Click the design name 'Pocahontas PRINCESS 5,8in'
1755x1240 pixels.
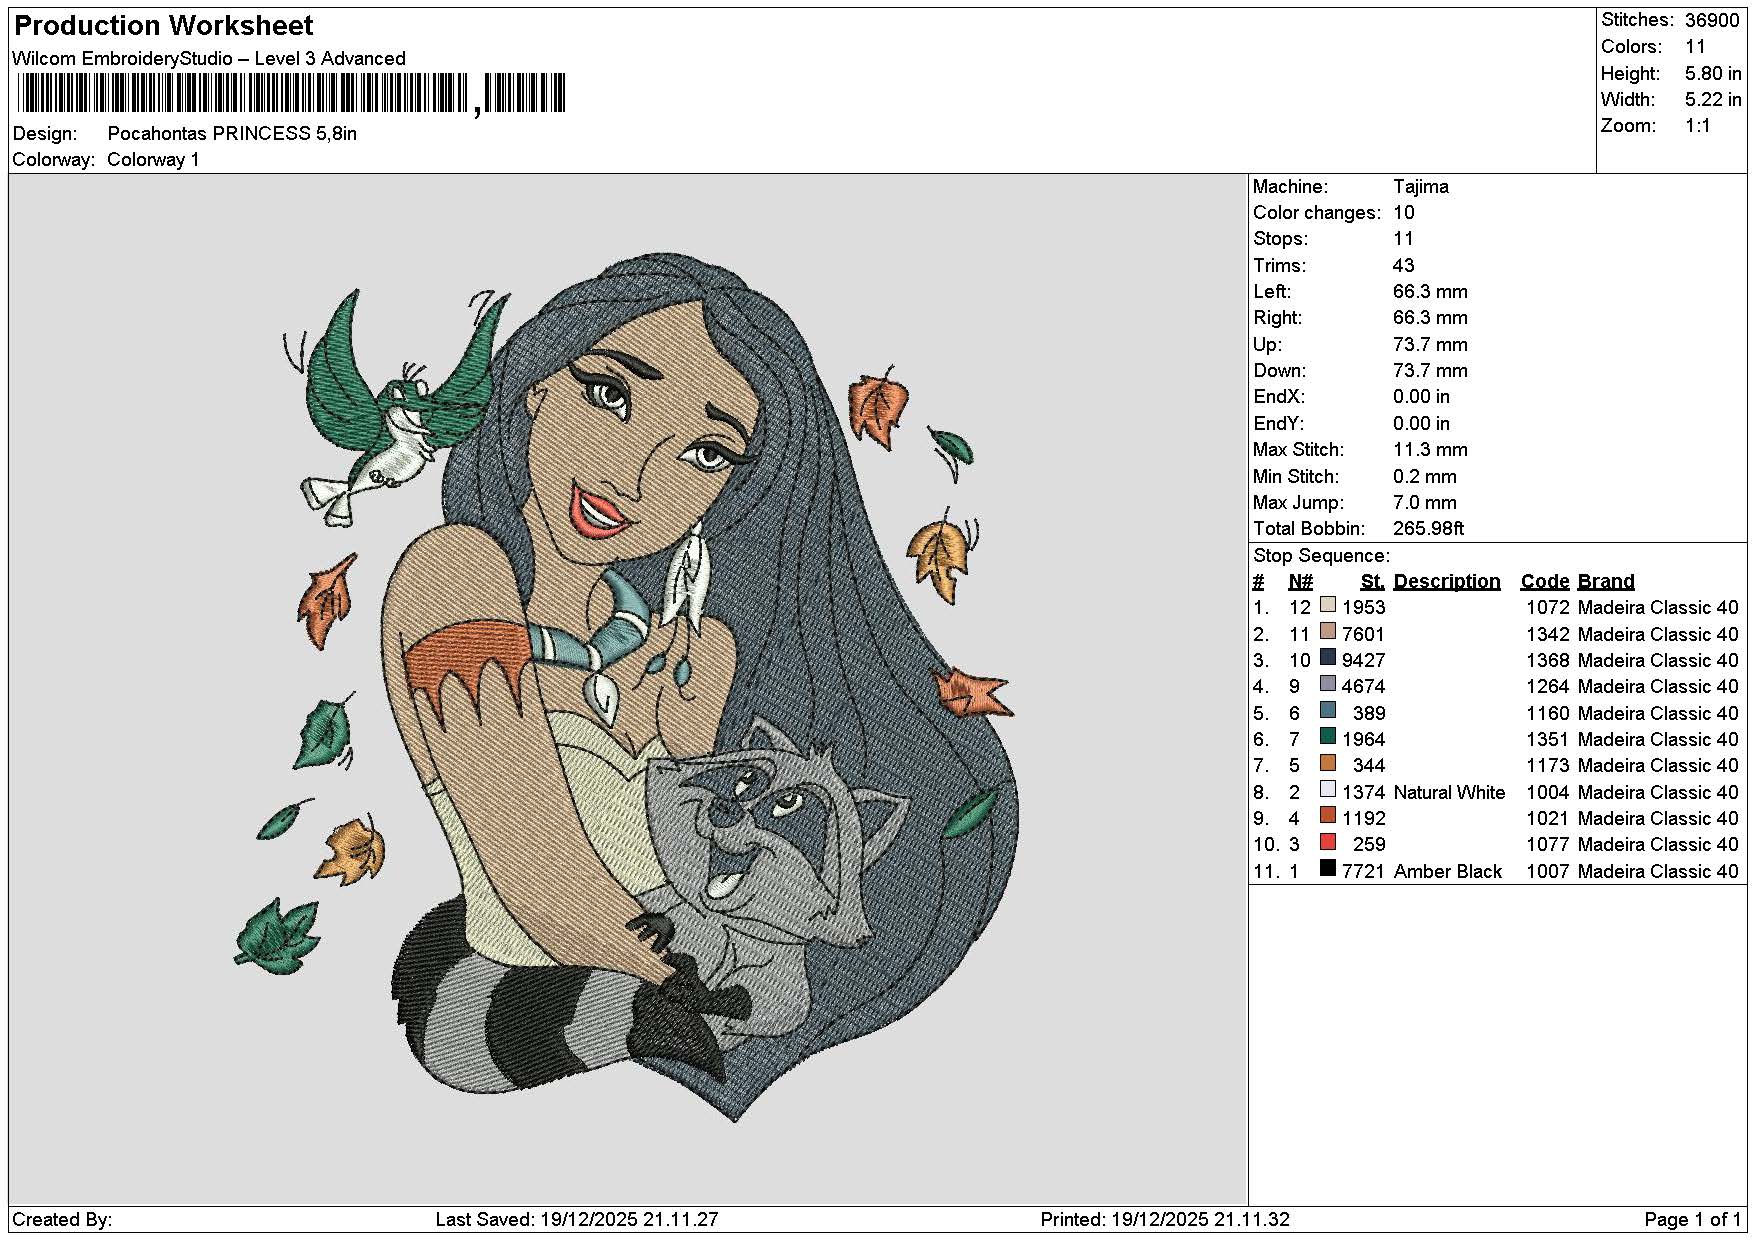coord(232,134)
